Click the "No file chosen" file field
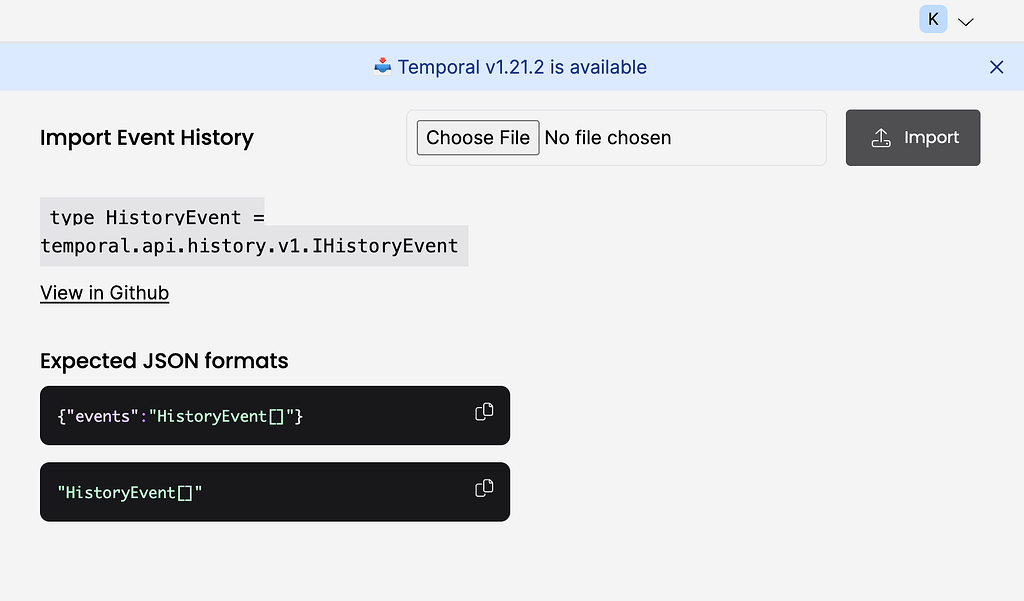 [x=608, y=138]
